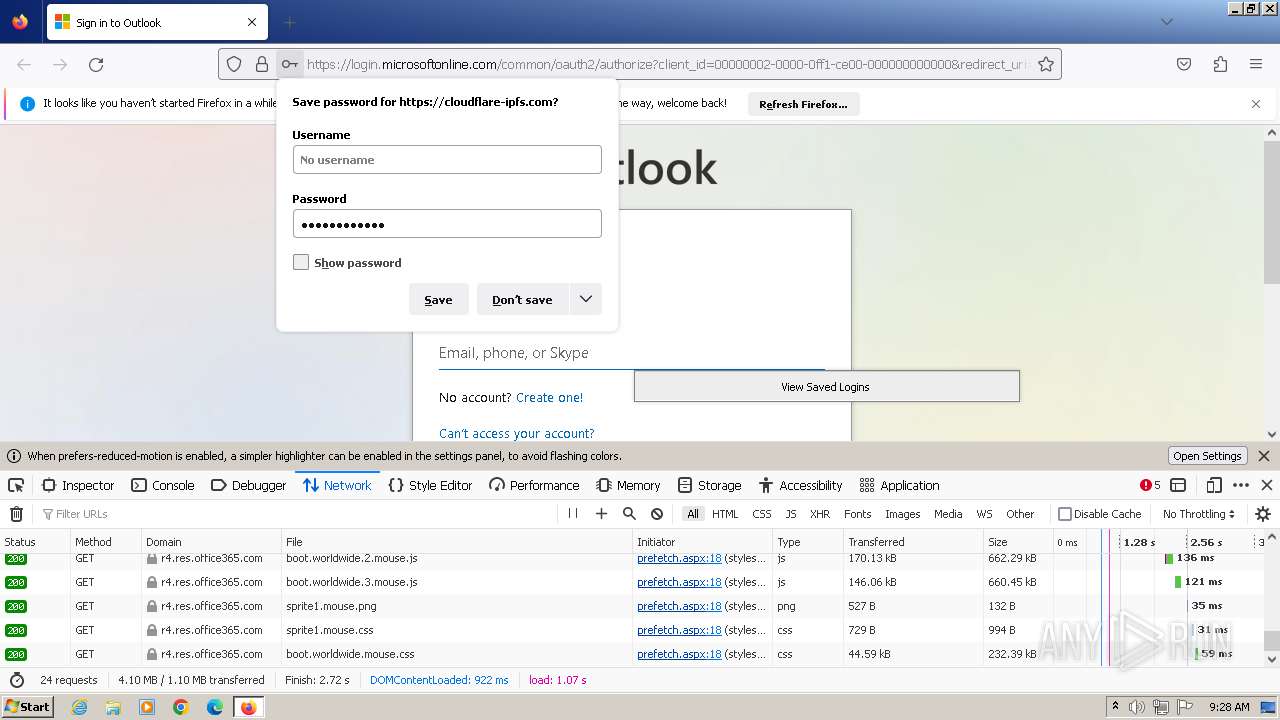Switch to the Style Editor tab
This screenshot has width=1280, height=720.
pos(430,485)
